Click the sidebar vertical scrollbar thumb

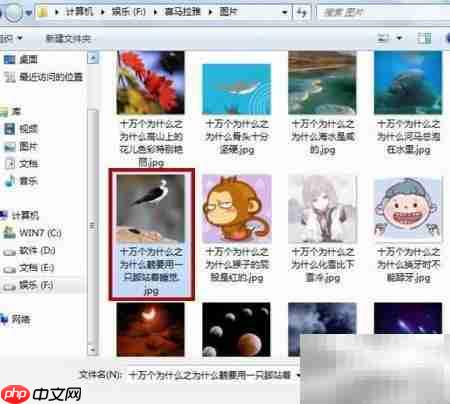click(93, 227)
